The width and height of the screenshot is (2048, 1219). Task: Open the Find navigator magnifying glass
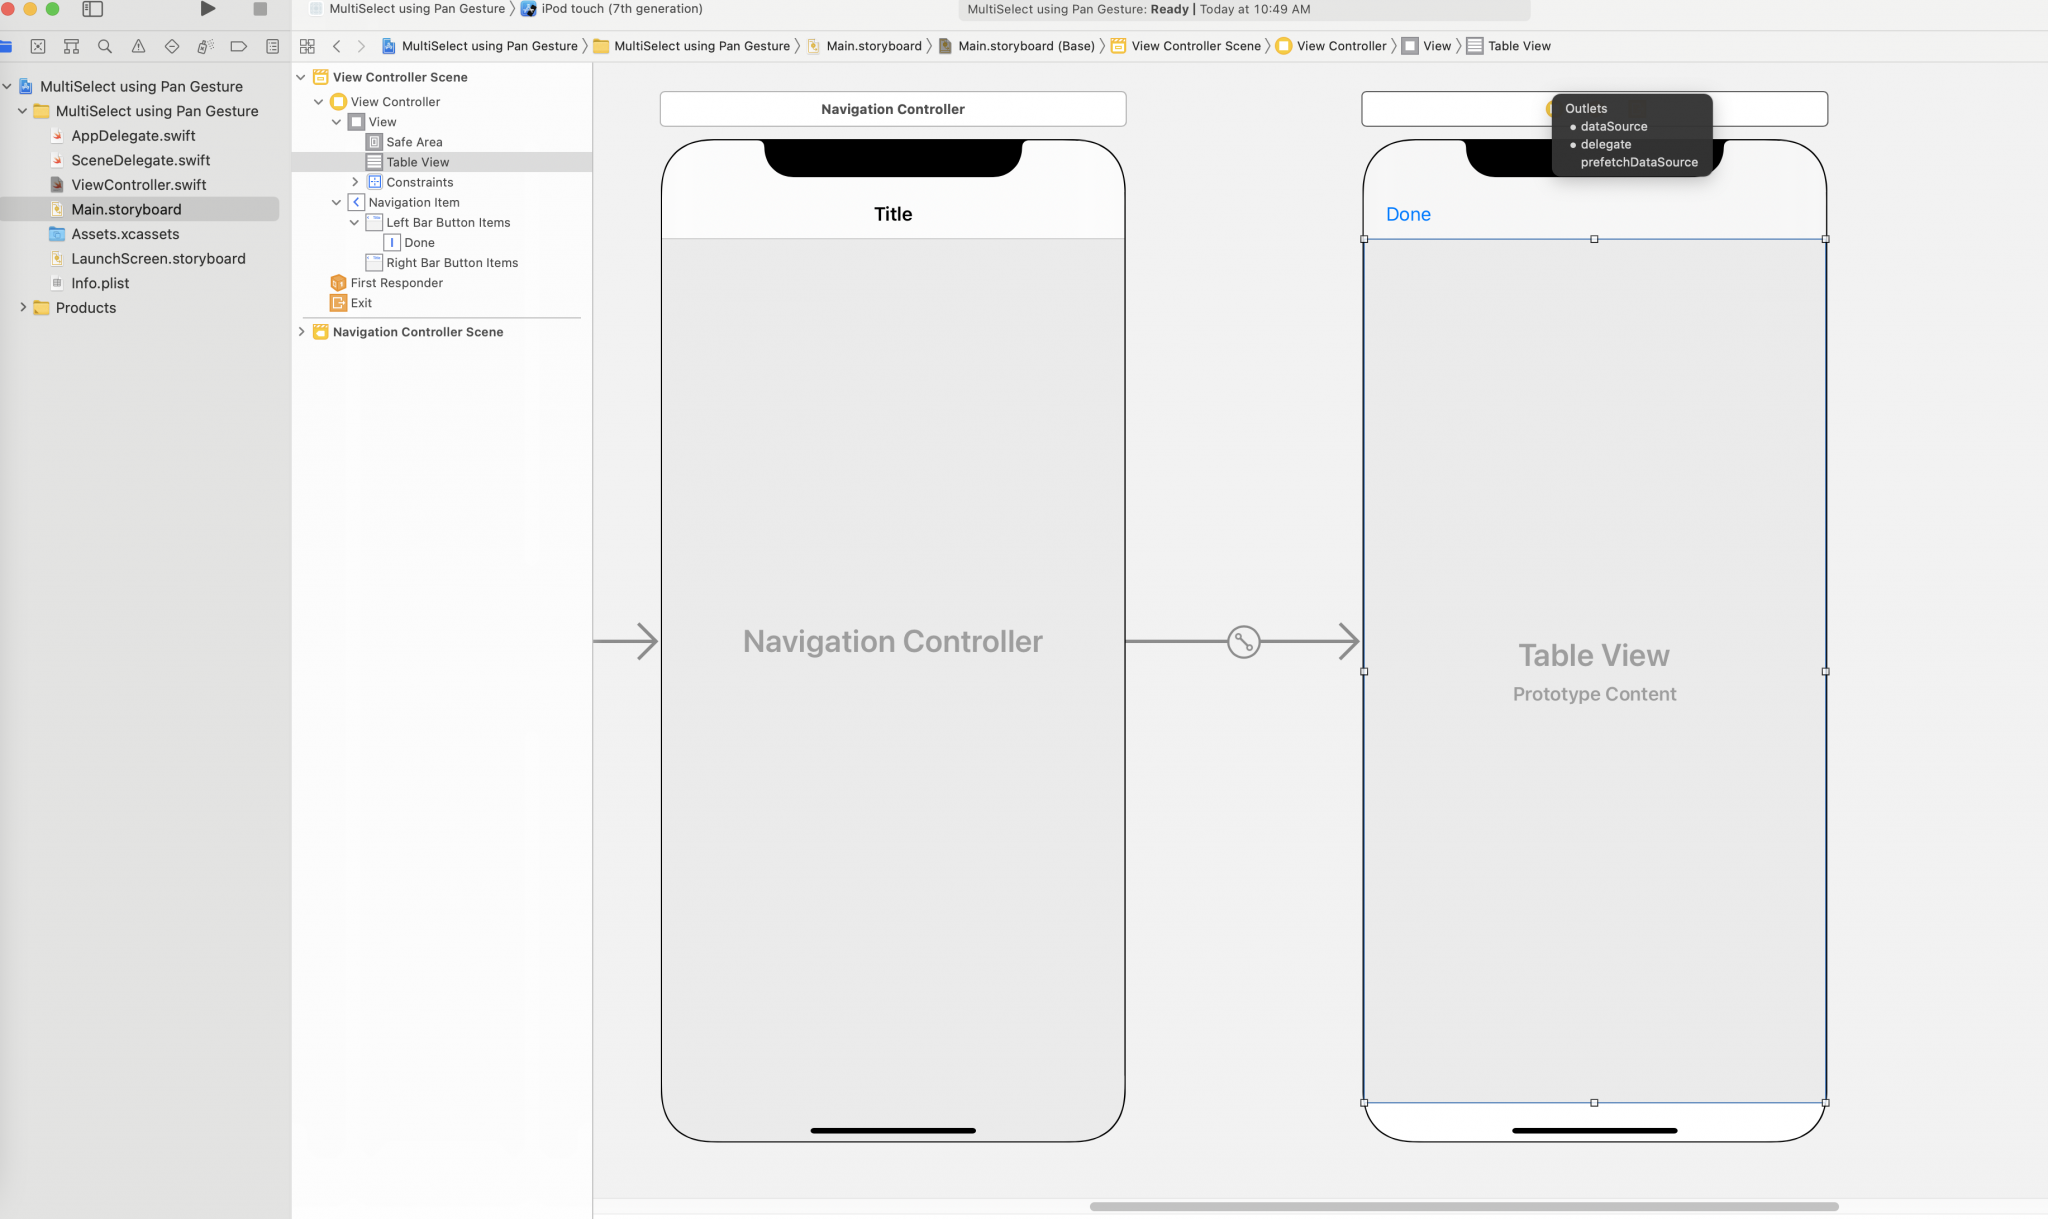(104, 46)
